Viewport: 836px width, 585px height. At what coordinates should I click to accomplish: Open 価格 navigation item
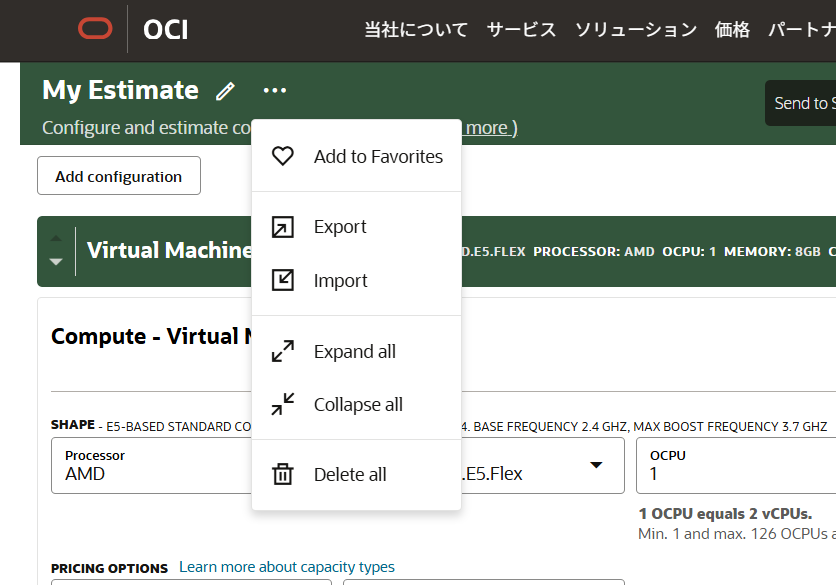pyautogui.click(x=732, y=29)
